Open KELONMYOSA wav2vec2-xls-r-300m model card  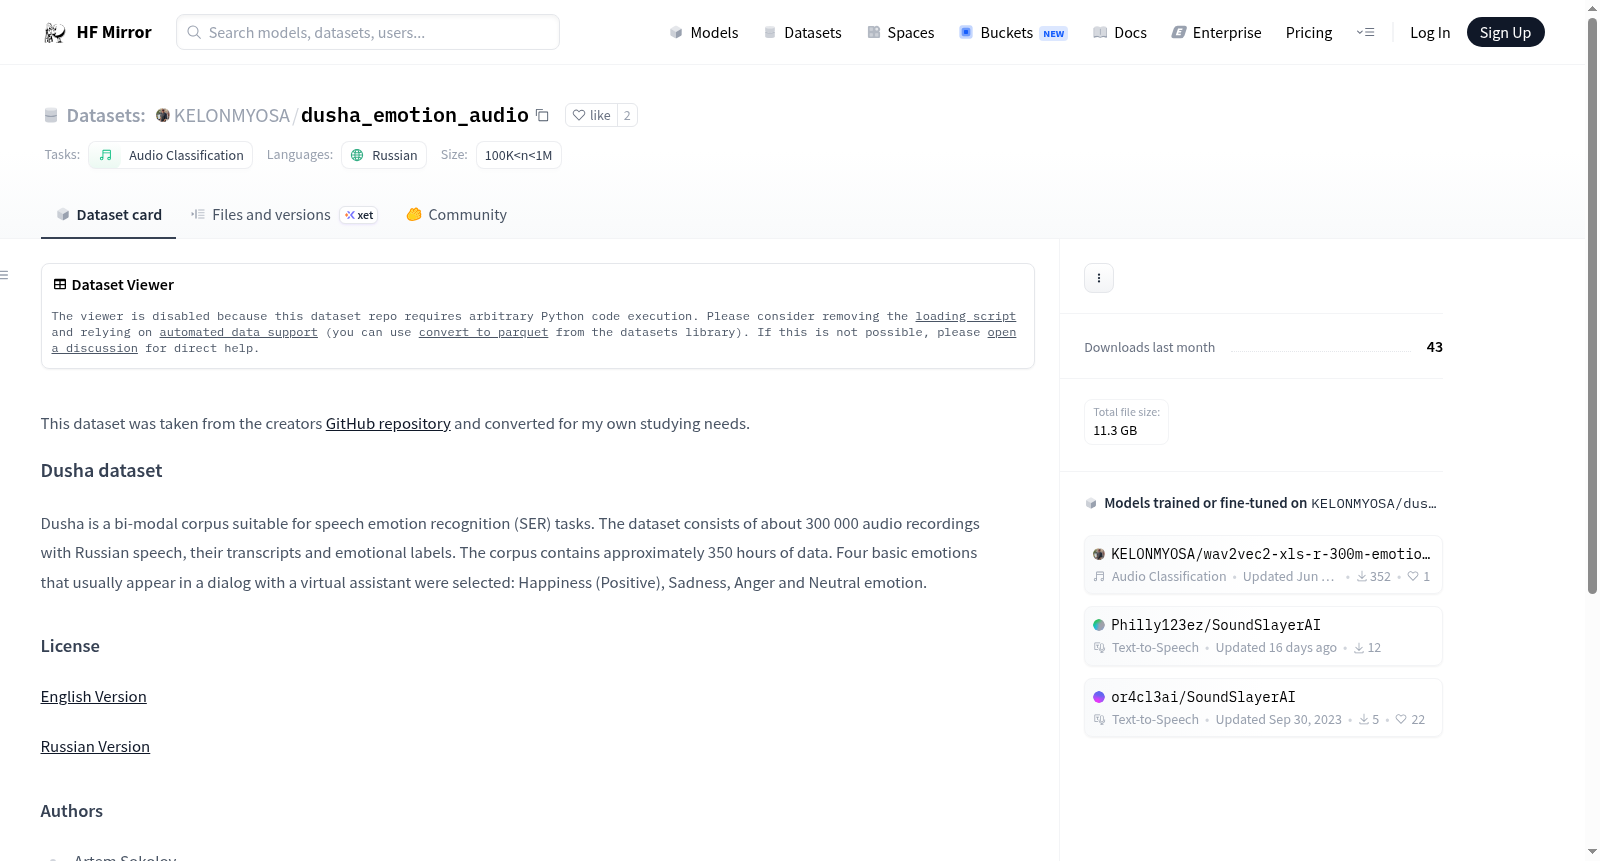1263,565
